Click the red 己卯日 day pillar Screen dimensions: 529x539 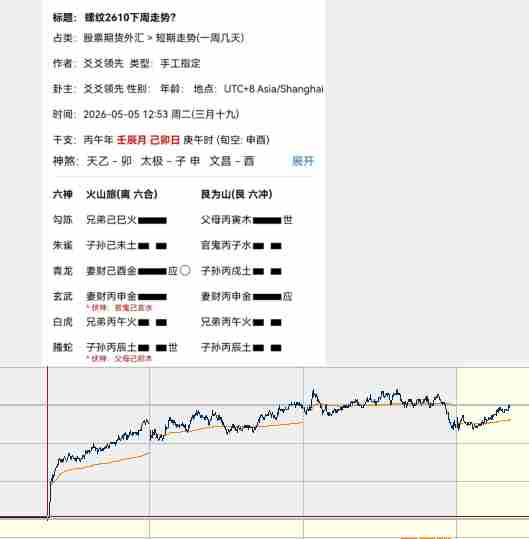[x=165, y=140]
